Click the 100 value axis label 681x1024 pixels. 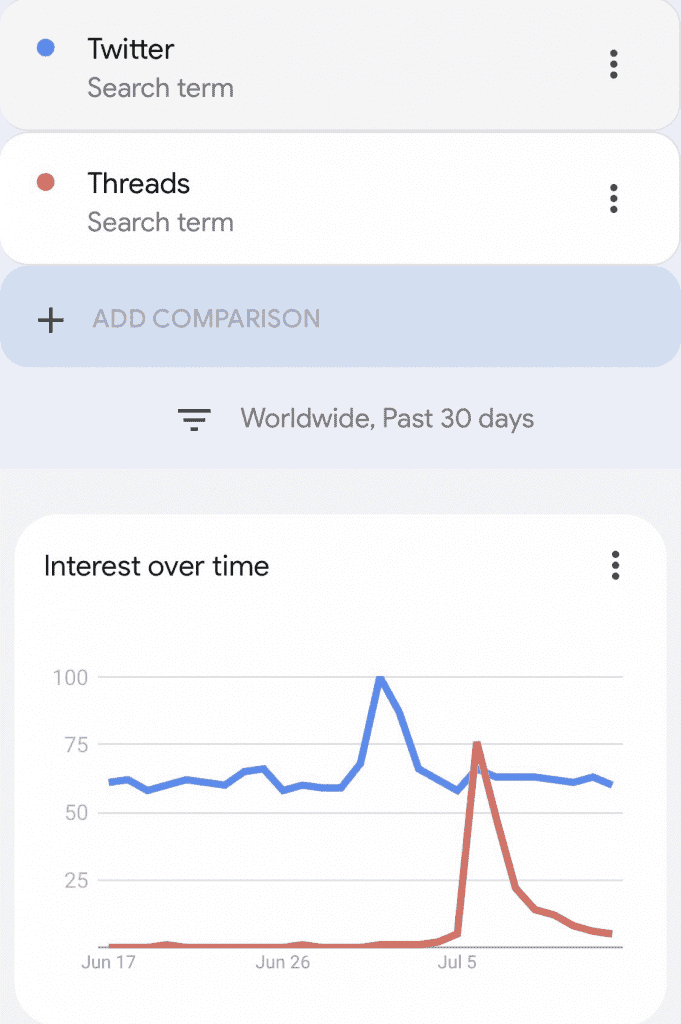point(71,677)
